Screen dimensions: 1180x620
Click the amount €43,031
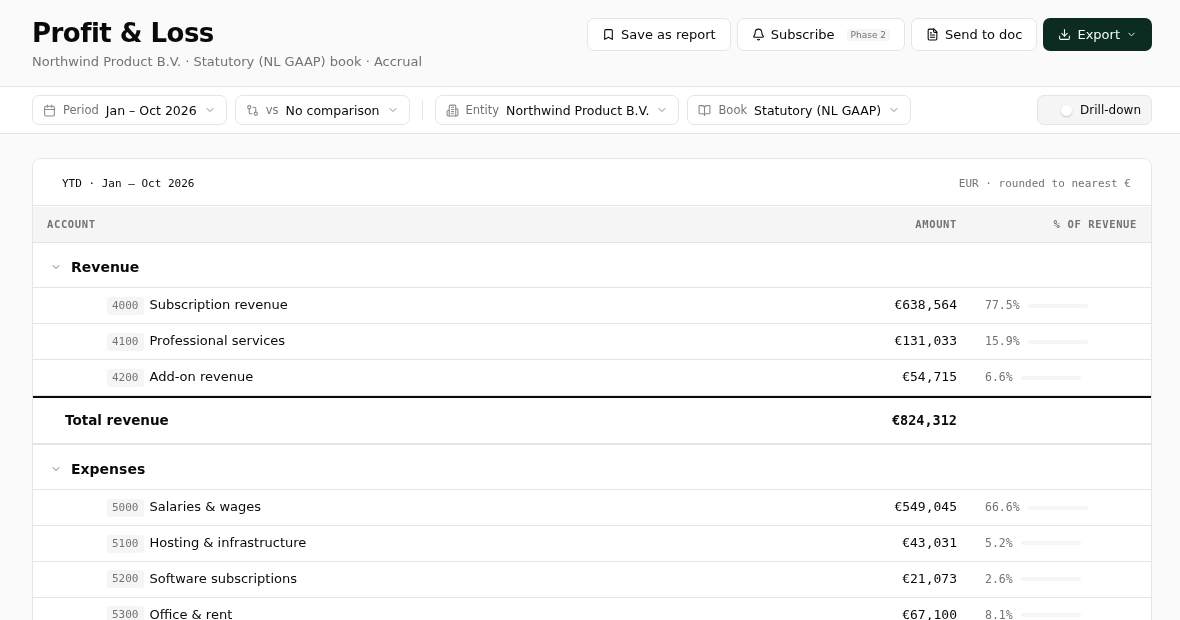929,543
